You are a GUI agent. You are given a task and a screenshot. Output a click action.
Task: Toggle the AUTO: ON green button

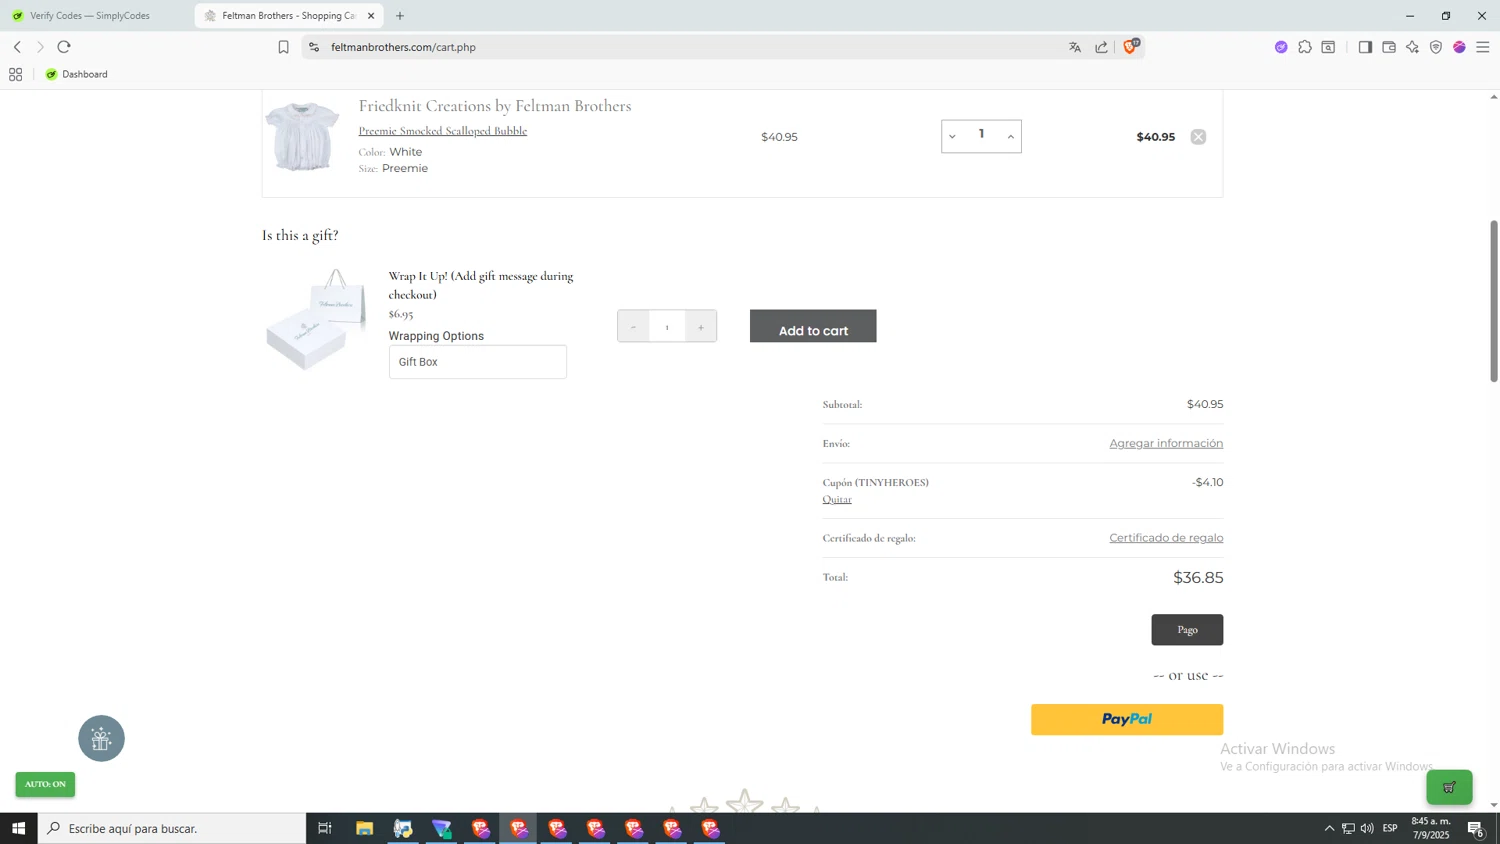(x=45, y=784)
